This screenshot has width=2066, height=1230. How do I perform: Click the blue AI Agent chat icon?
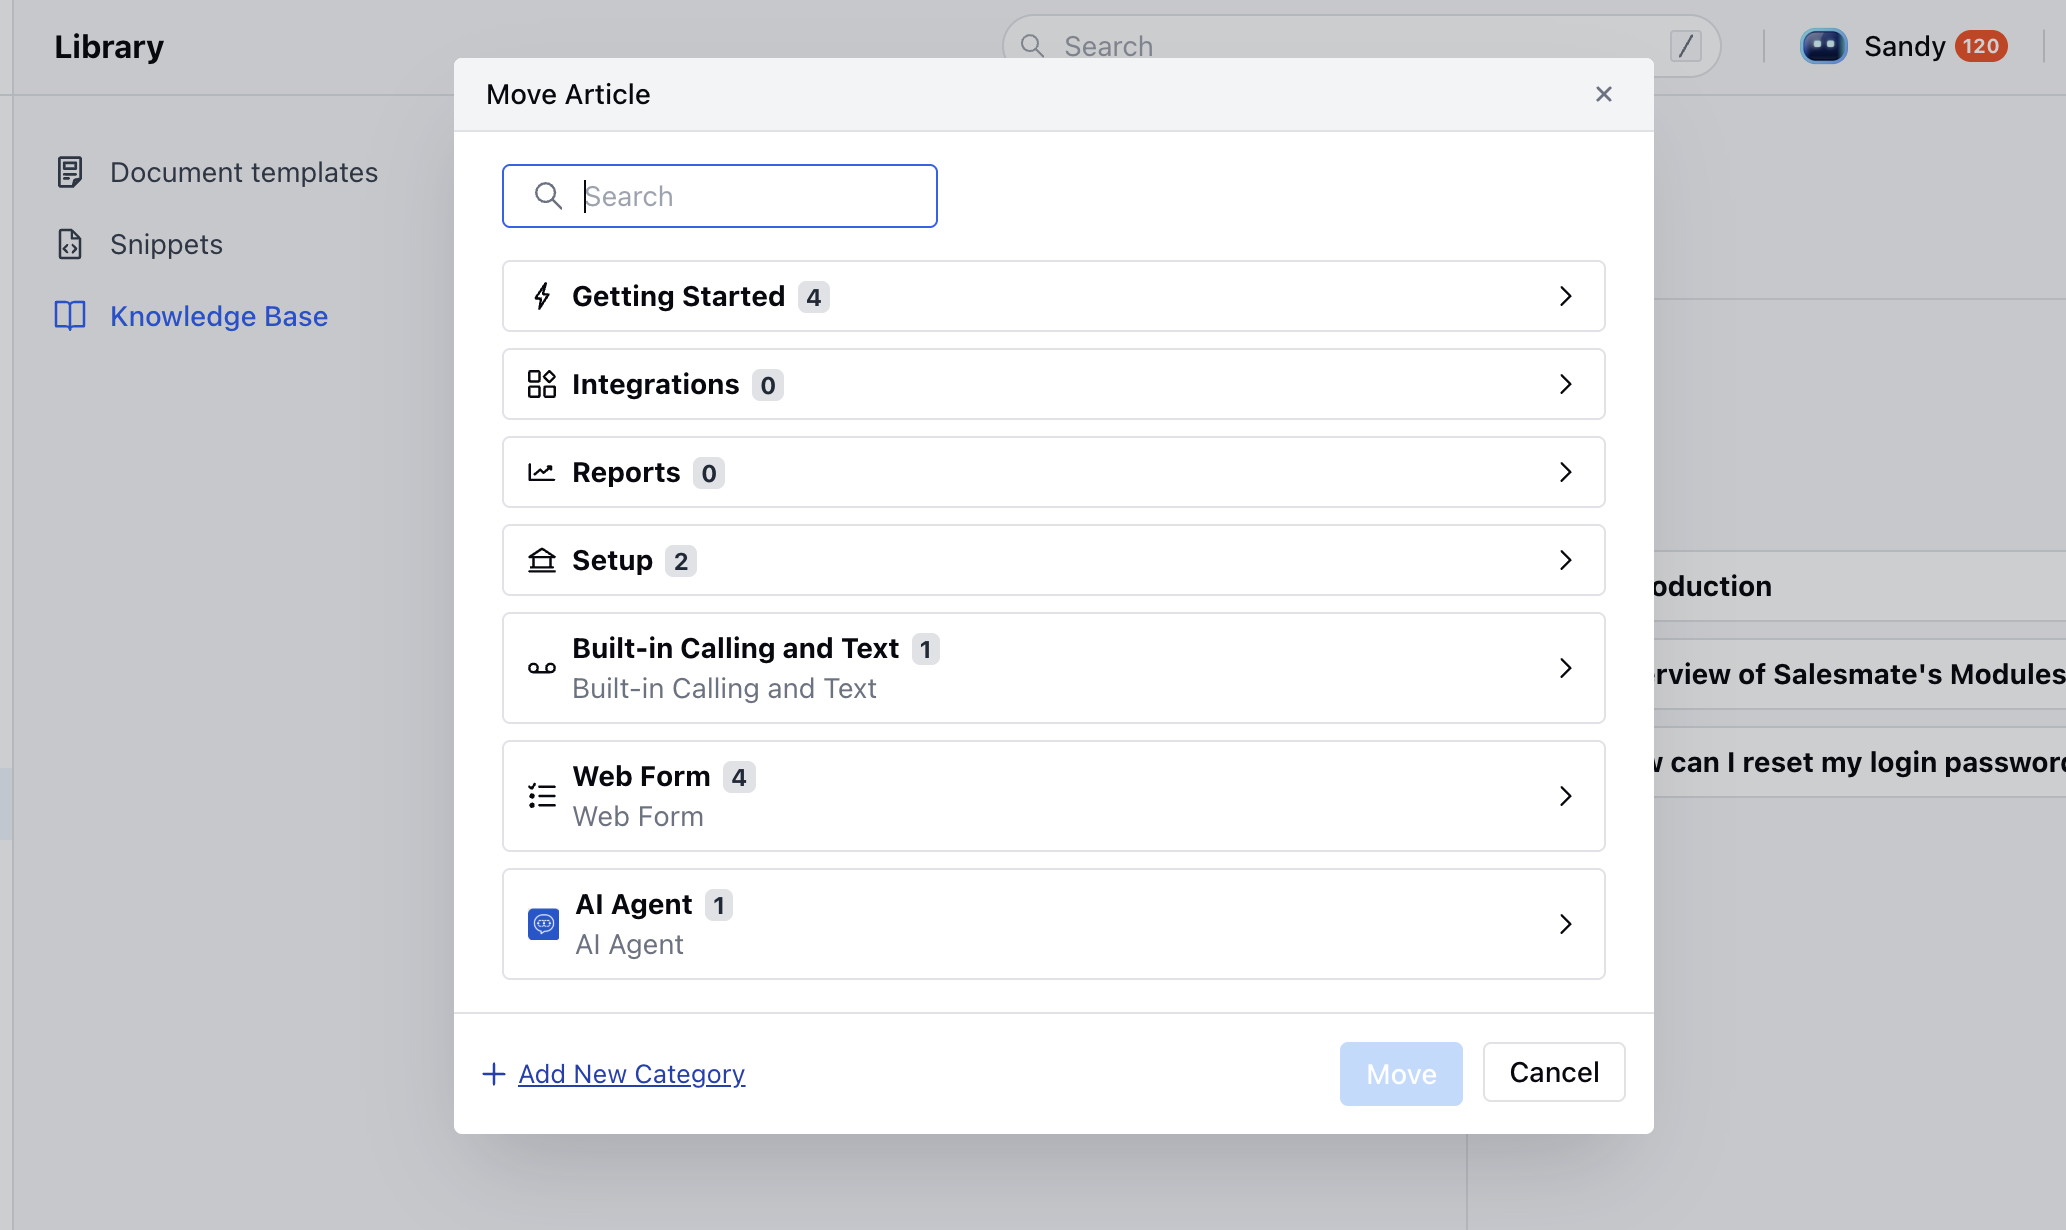(x=543, y=924)
